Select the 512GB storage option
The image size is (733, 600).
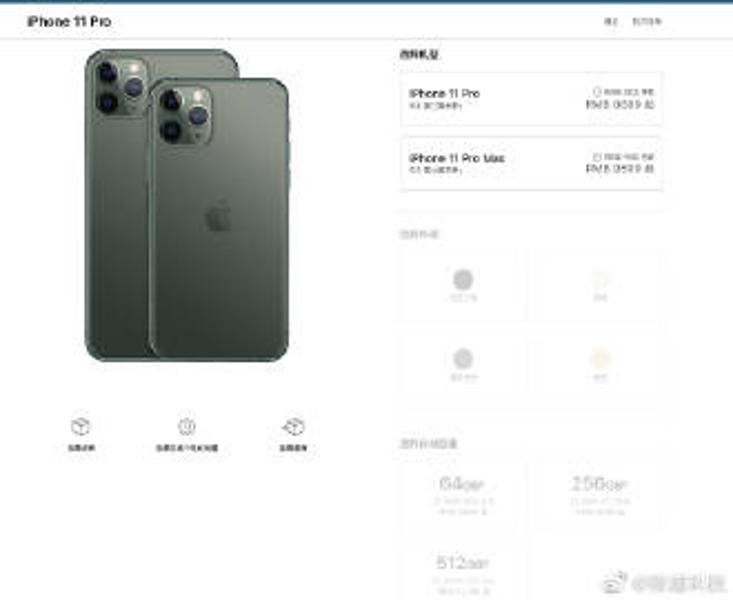[462, 573]
